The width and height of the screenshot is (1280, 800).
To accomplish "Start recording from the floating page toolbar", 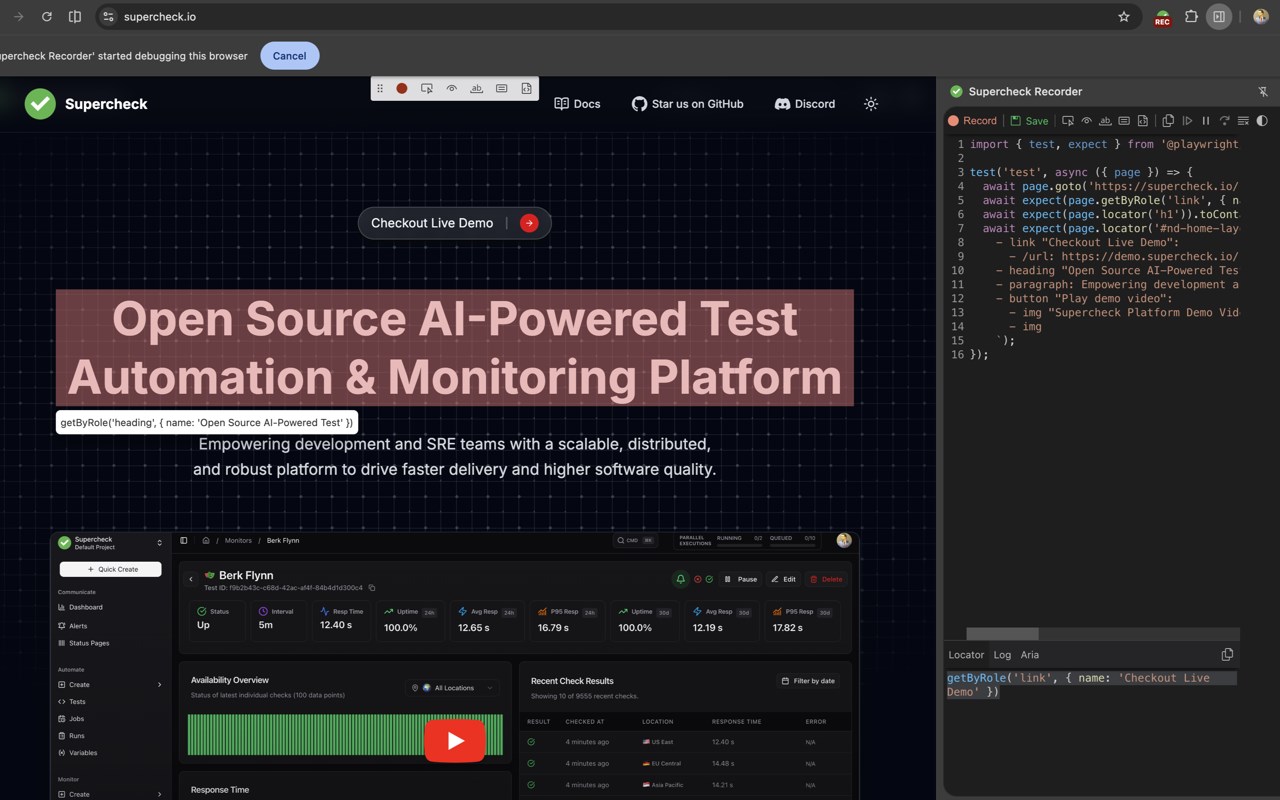I will [402, 89].
